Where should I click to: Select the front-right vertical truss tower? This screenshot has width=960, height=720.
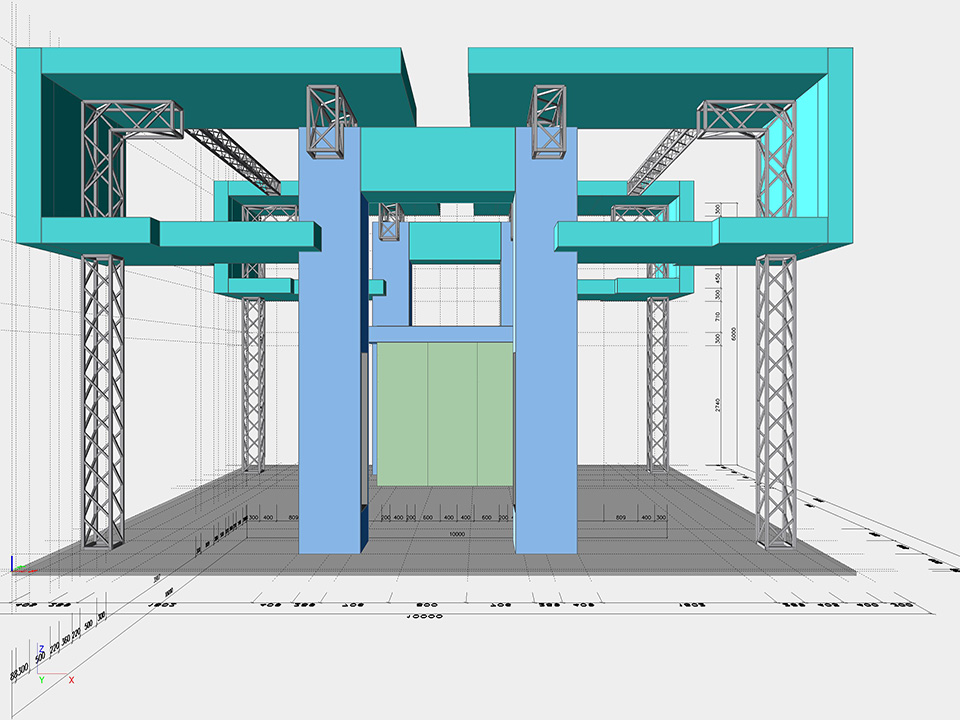(776, 400)
